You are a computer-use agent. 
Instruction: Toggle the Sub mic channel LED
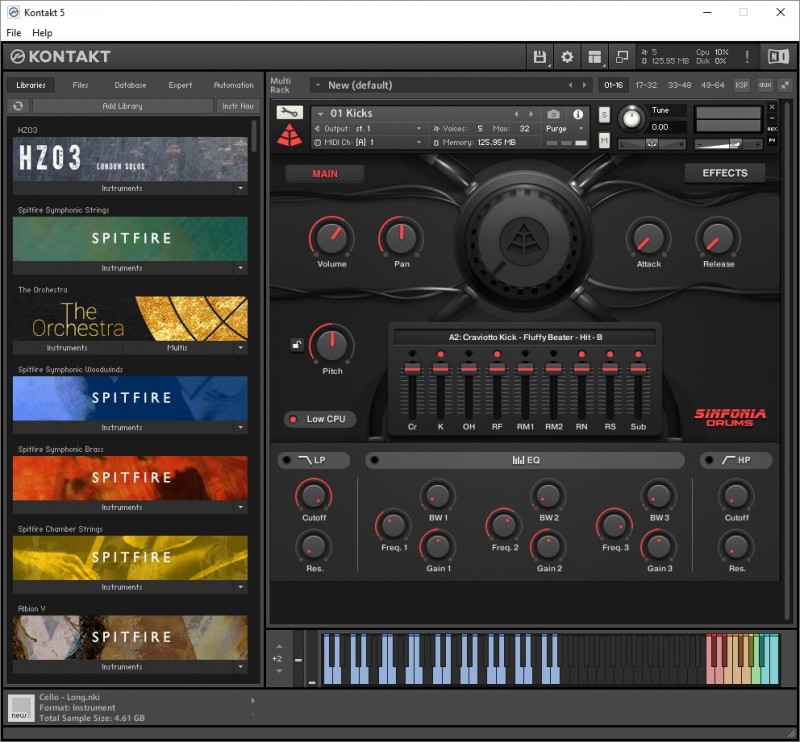(x=638, y=354)
